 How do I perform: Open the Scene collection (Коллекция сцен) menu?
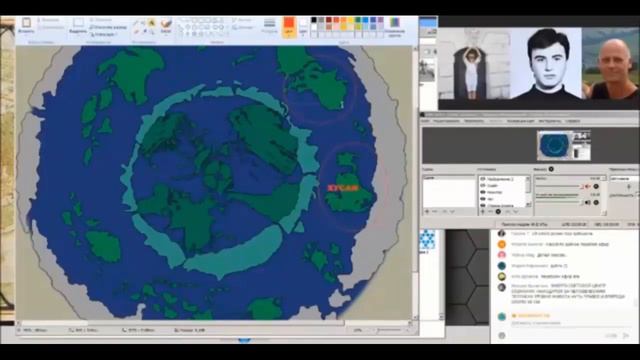click(520, 121)
